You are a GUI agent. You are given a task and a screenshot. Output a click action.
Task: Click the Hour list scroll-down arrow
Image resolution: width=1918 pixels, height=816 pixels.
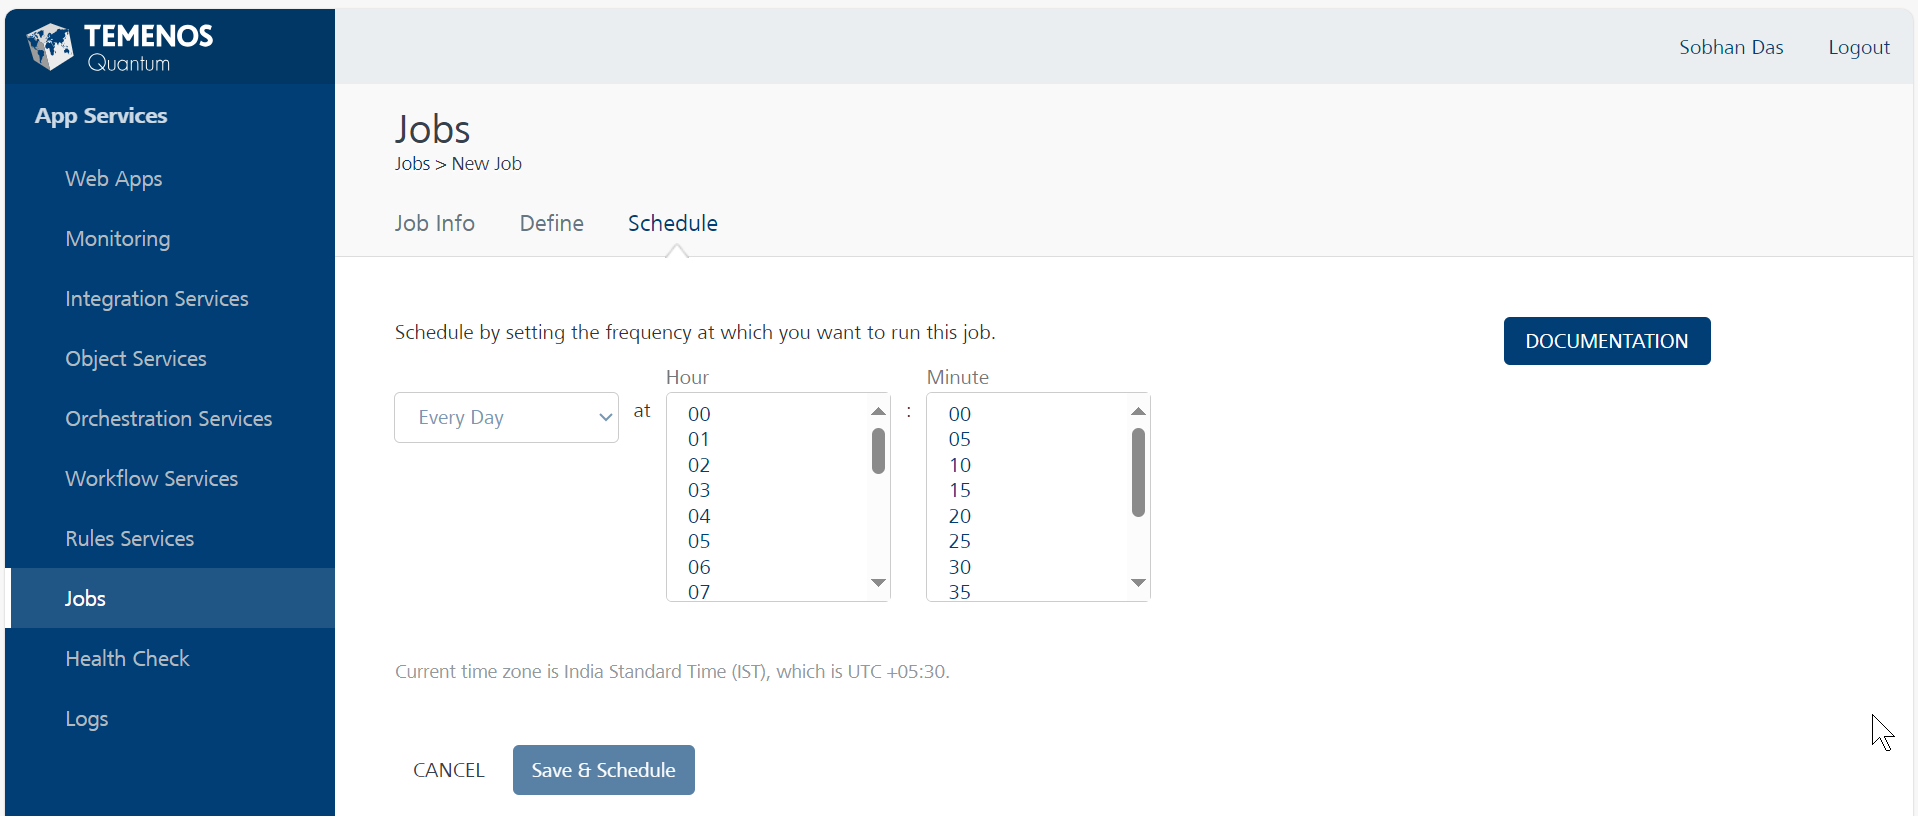pos(878,583)
